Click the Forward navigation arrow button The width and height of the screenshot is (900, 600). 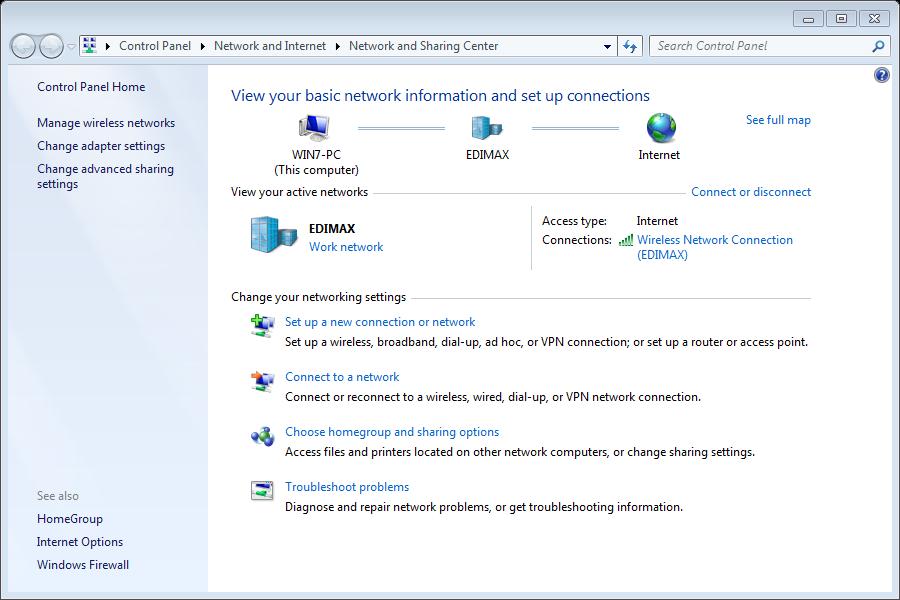(x=51, y=46)
